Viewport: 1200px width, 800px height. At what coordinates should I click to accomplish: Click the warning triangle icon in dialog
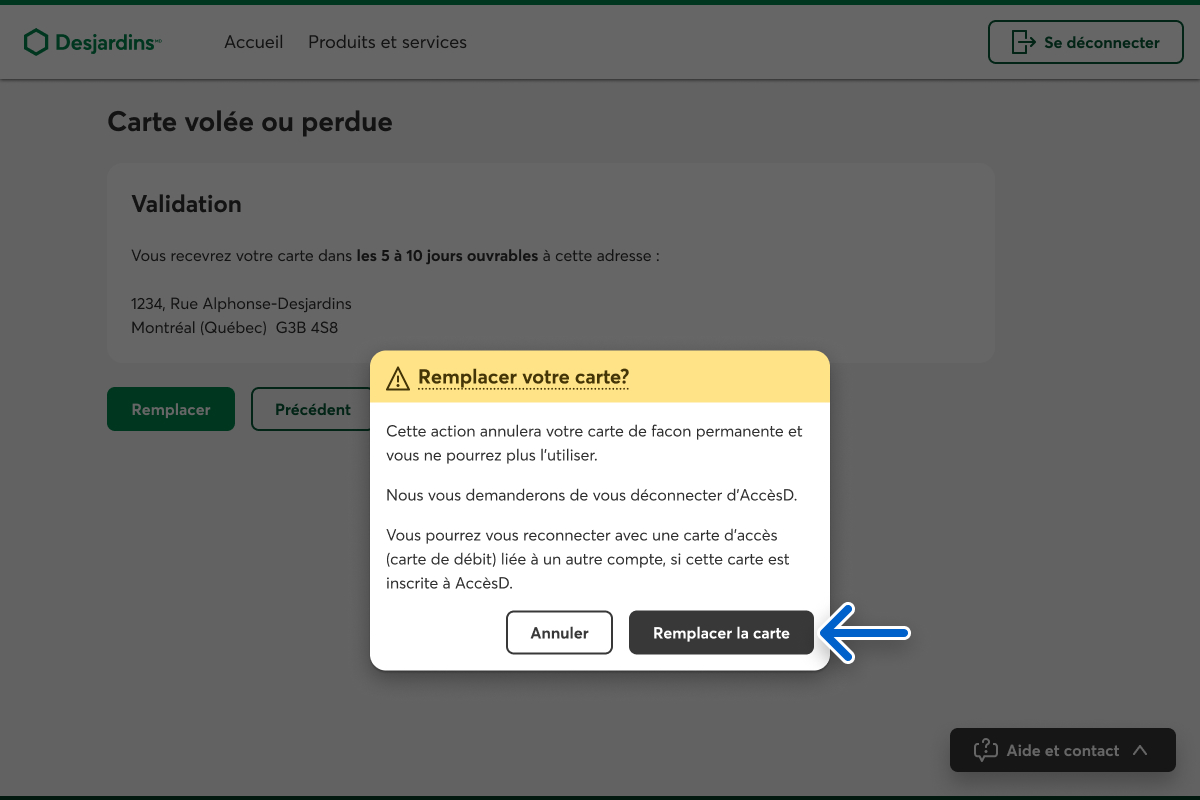[x=398, y=378]
